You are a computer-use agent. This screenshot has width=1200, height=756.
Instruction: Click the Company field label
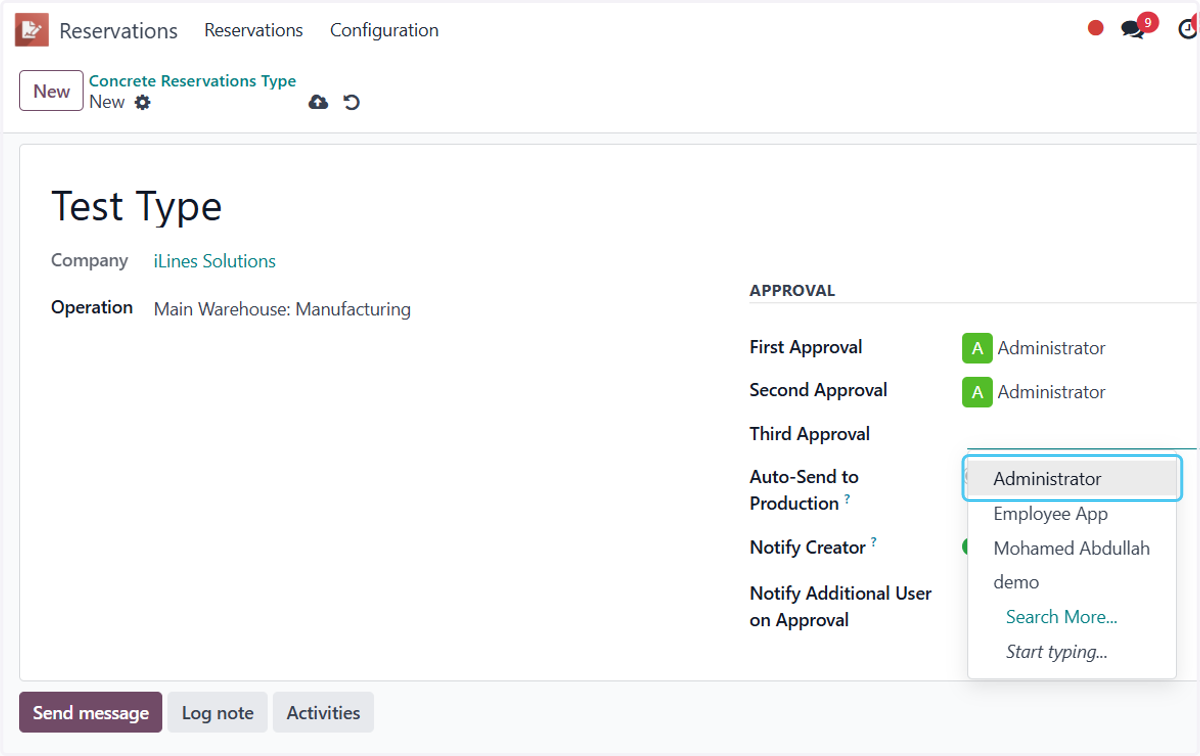(x=89, y=260)
